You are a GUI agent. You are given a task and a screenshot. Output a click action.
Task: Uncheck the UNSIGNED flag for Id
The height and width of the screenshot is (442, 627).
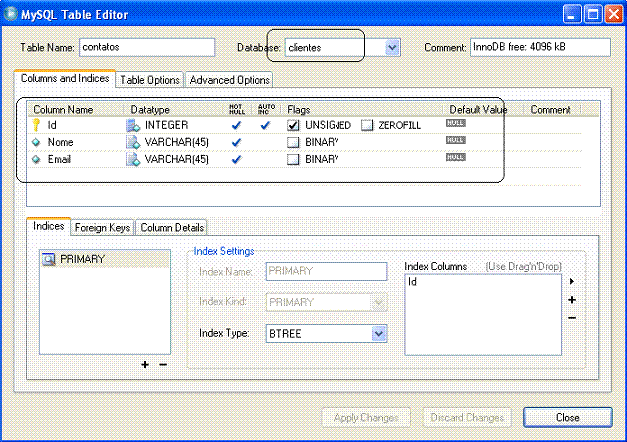point(293,125)
